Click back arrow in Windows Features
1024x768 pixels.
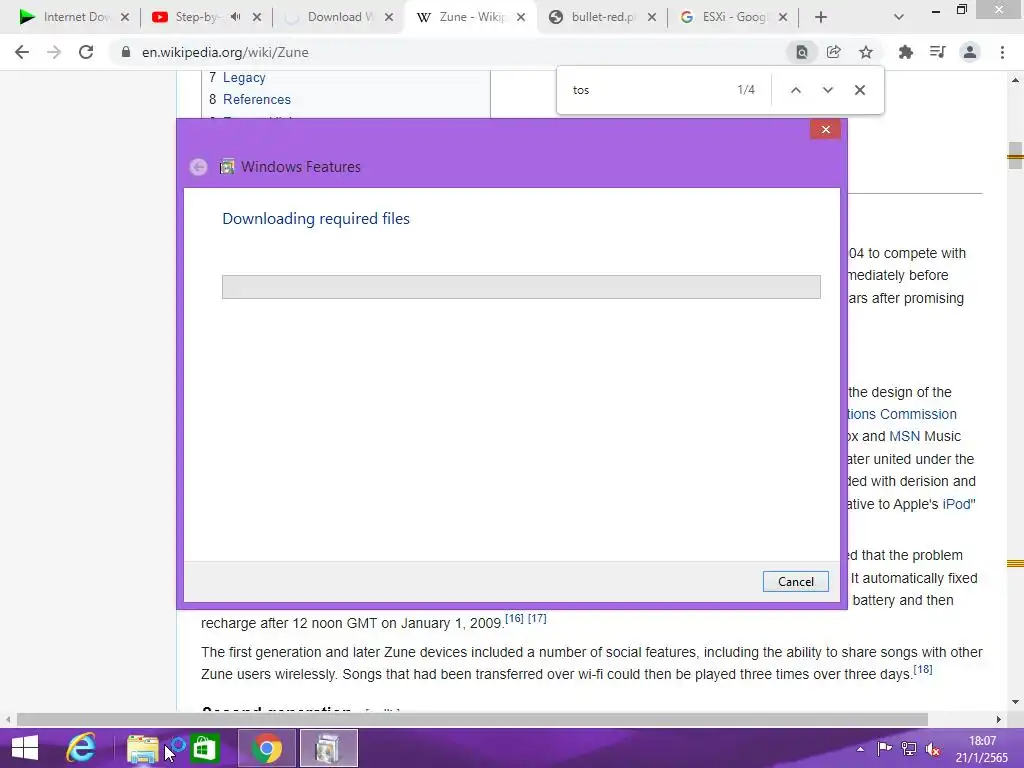tap(199, 167)
